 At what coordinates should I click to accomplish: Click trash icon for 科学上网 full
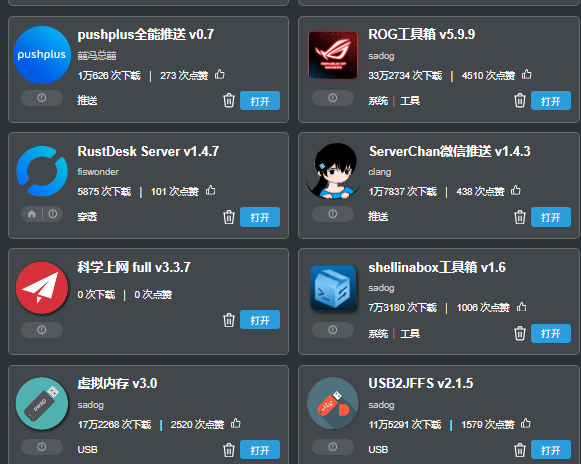pos(229,320)
